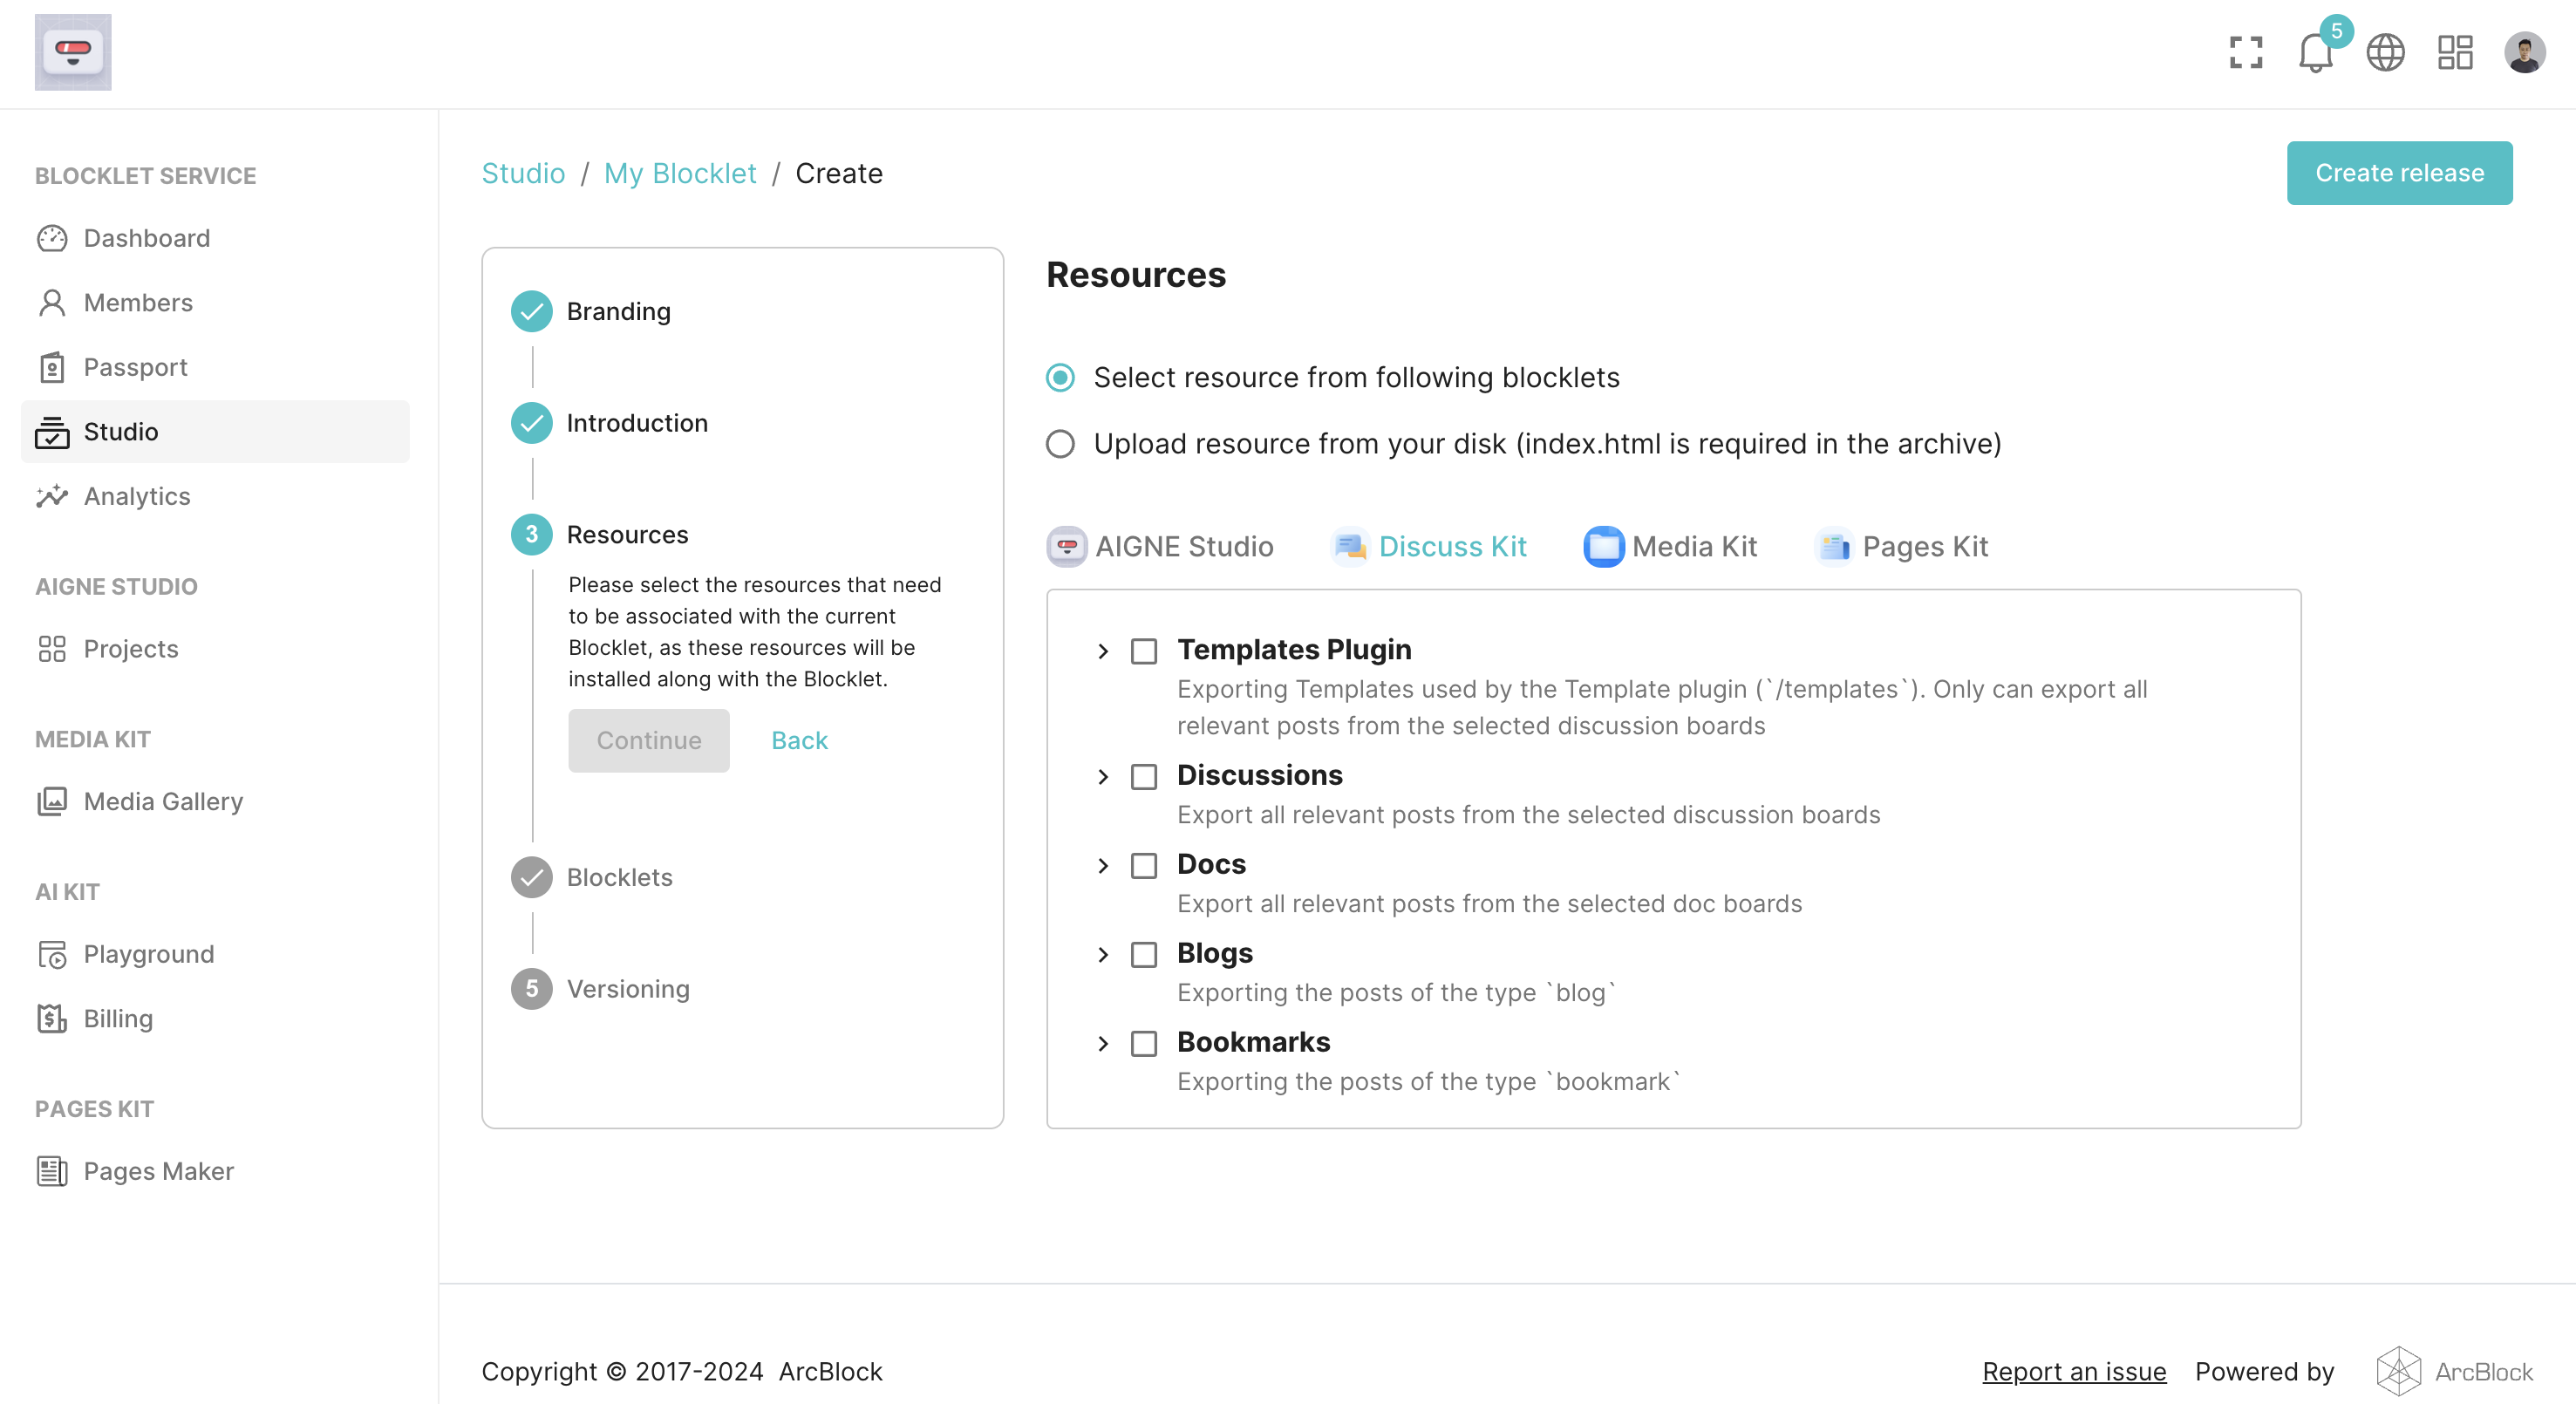This screenshot has height=1404, width=2576.
Task: Enable the Discussions checkbox
Action: click(x=1144, y=777)
